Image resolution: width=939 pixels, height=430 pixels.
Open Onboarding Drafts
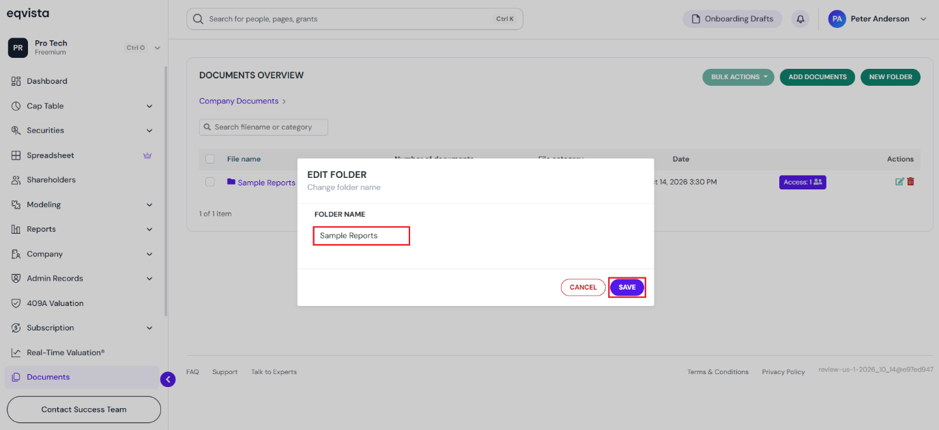pyautogui.click(x=732, y=19)
